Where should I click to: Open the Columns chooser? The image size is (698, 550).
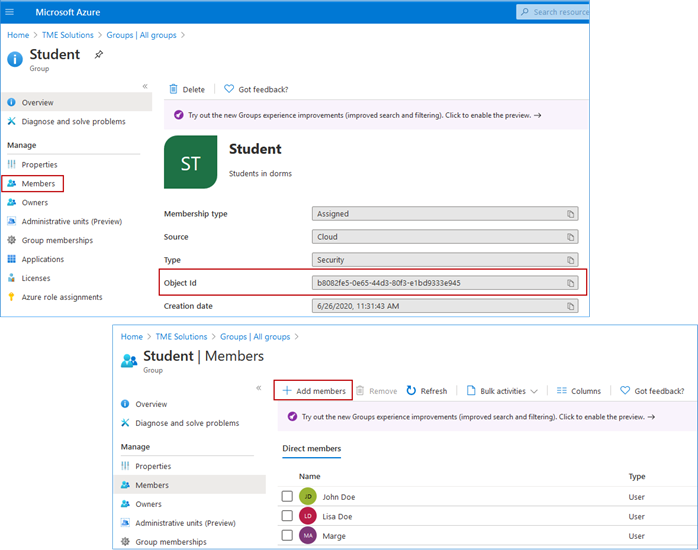pos(579,391)
